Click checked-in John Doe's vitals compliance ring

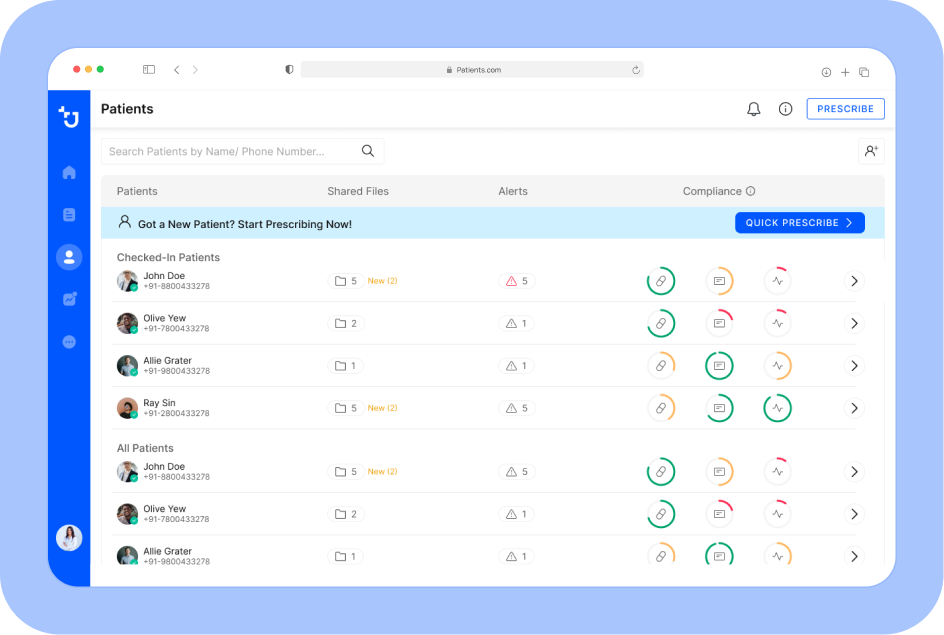point(777,281)
